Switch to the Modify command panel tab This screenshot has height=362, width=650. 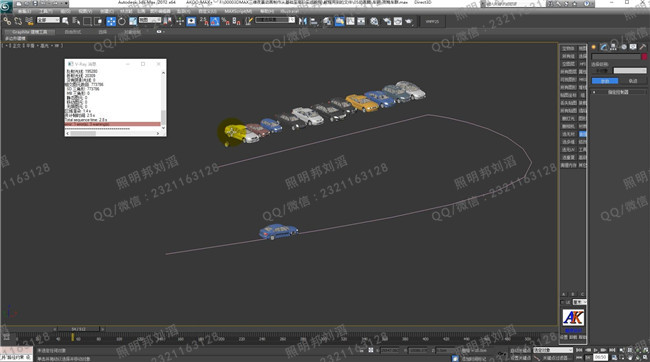pyautogui.click(x=604, y=47)
